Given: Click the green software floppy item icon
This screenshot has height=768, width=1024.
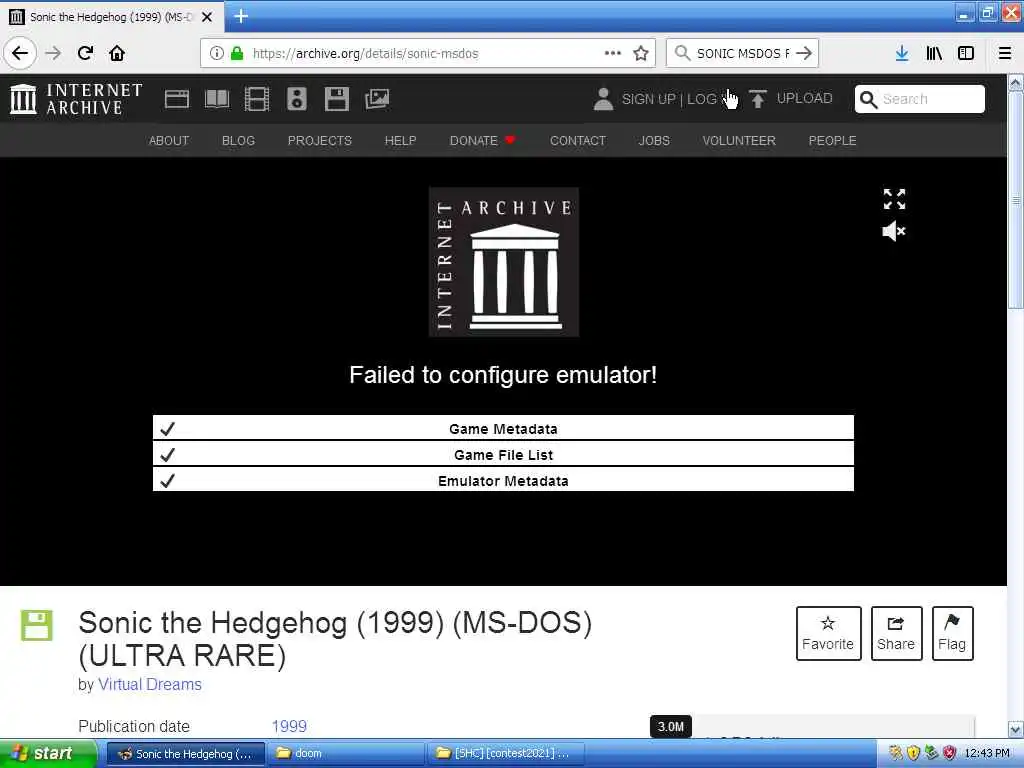Looking at the screenshot, I should 37,626.
